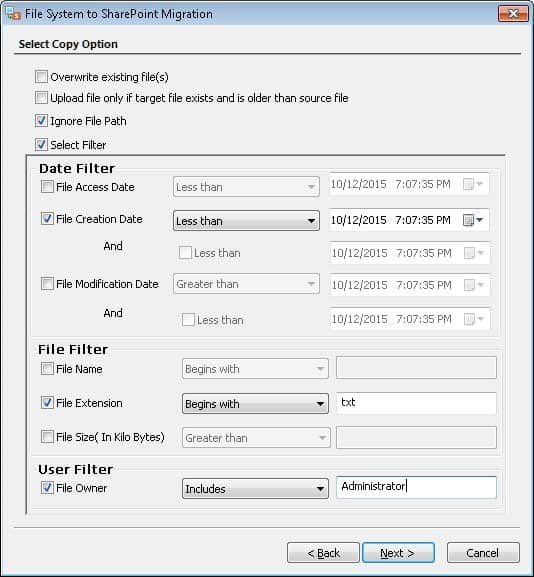Open File Name Begins with dropdown
Image resolution: width=534 pixels, height=577 pixels.
(x=255, y=369)
